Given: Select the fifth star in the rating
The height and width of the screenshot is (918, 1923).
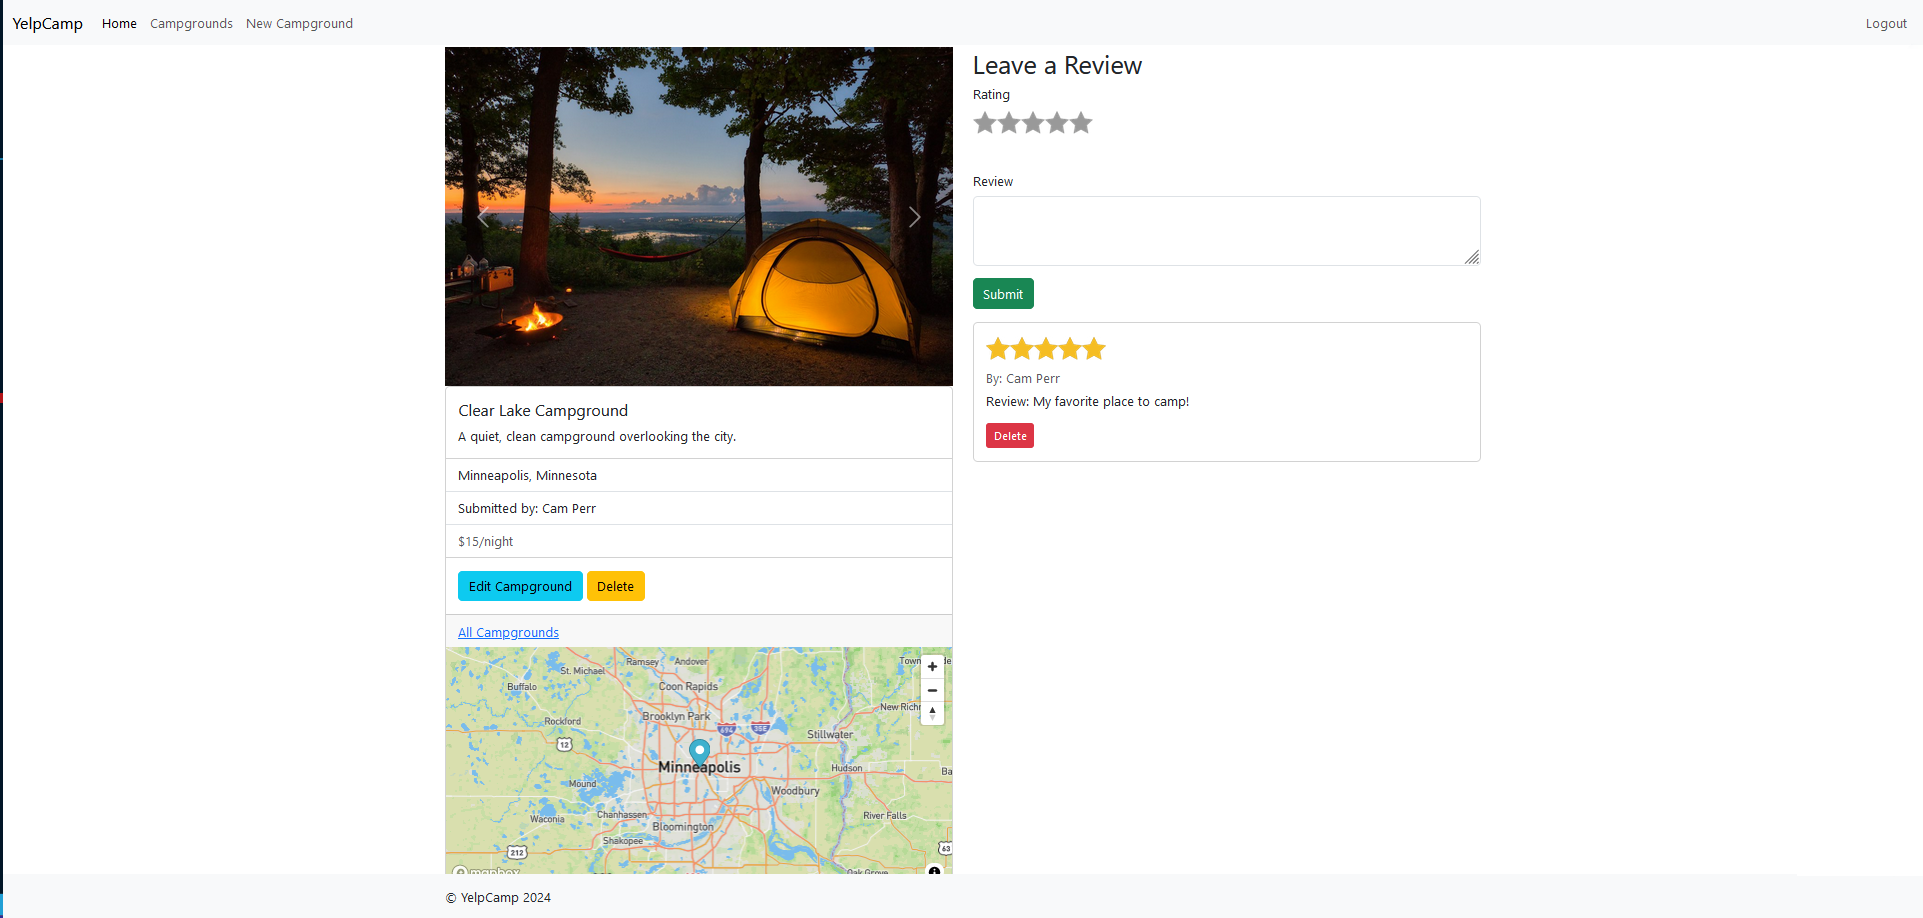Looking at the screenshot, I should click(1081, 123).
